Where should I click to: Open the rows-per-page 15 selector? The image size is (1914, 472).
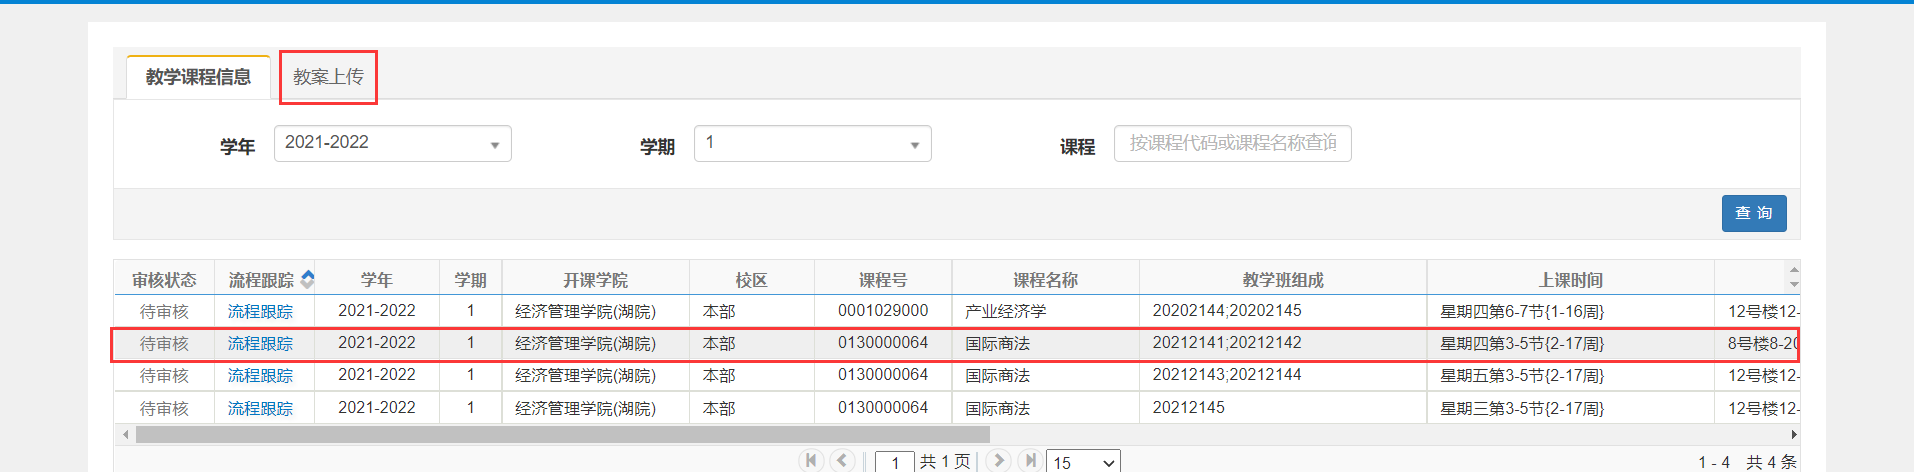pyautogui.click(x=1083, y=462)
